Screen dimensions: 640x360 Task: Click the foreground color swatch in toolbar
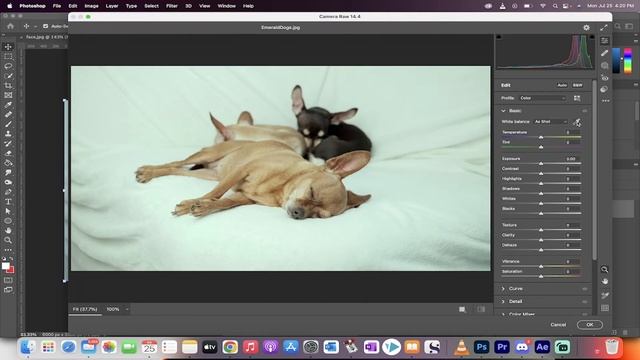(x=5, y=266)
